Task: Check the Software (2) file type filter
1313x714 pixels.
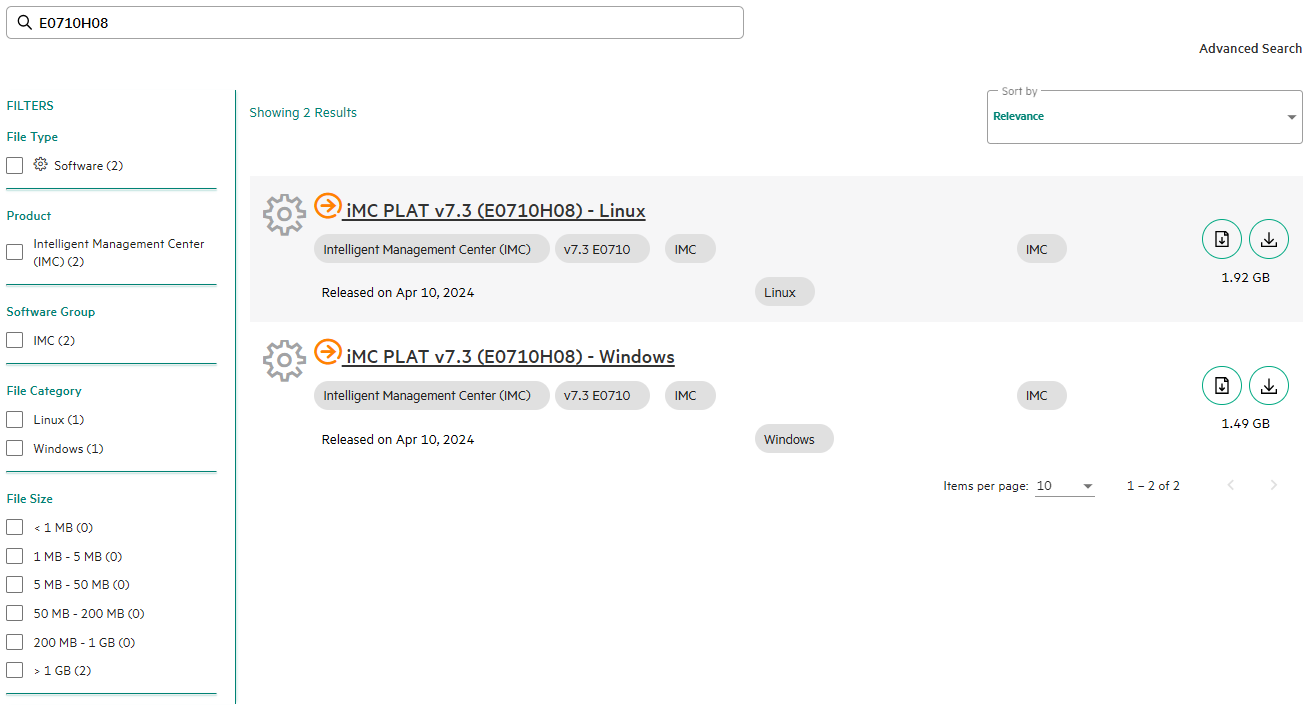Action: 15,166
